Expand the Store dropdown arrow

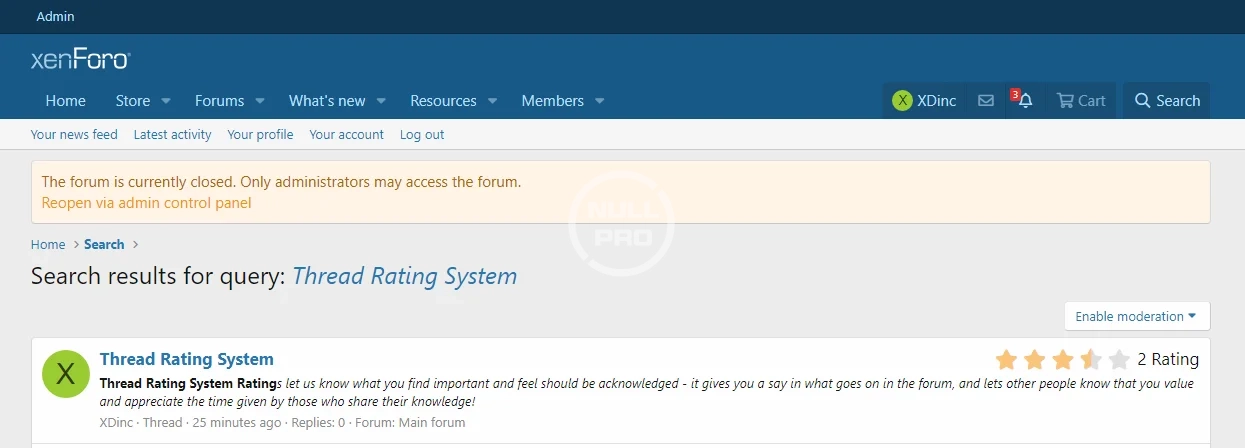166,101
